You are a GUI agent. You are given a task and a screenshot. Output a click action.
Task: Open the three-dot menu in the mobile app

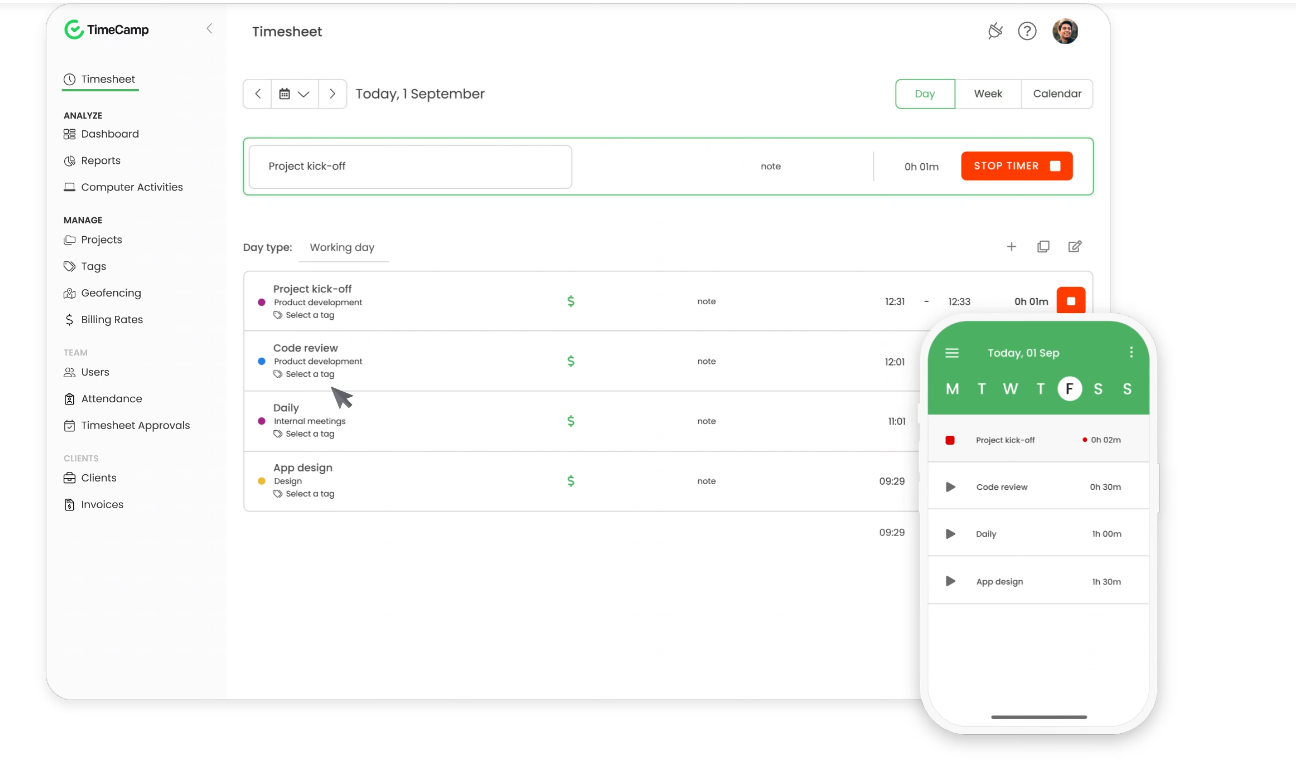(x=1131, y=352)
